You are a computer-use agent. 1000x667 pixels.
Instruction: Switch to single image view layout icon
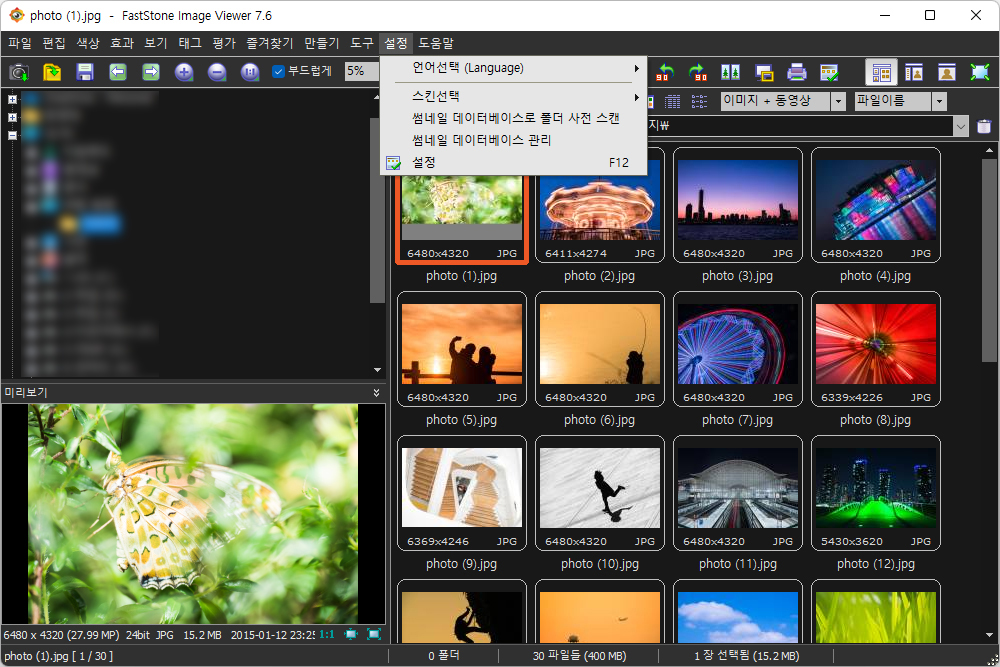[x=947, y=72]
